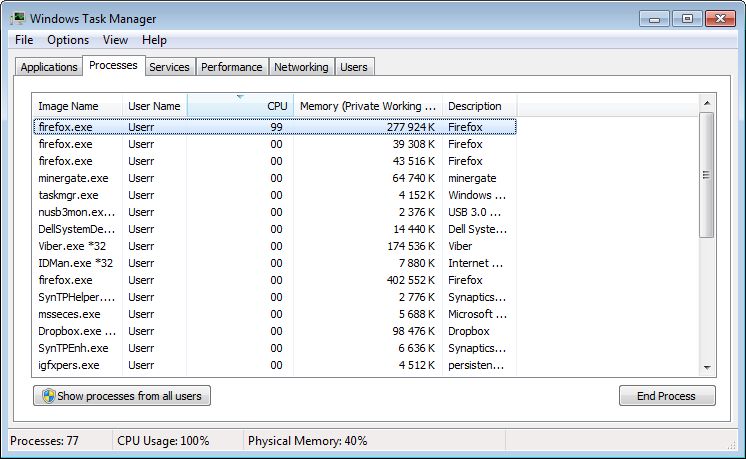This screenshot has height=459, width=746.
Task: Select firefox.exe row with 39 308 K
Action: 275,144
